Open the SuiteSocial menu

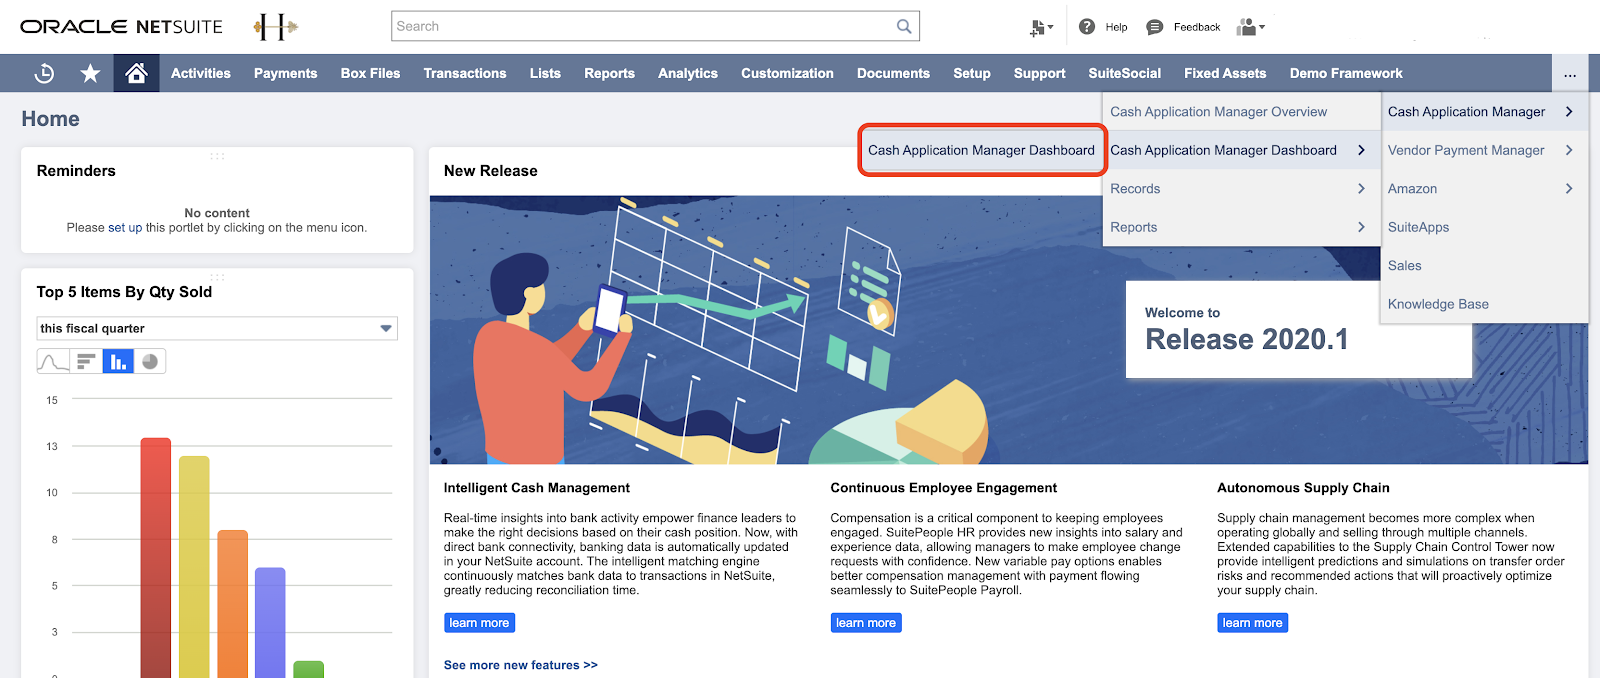[1124, 73]
